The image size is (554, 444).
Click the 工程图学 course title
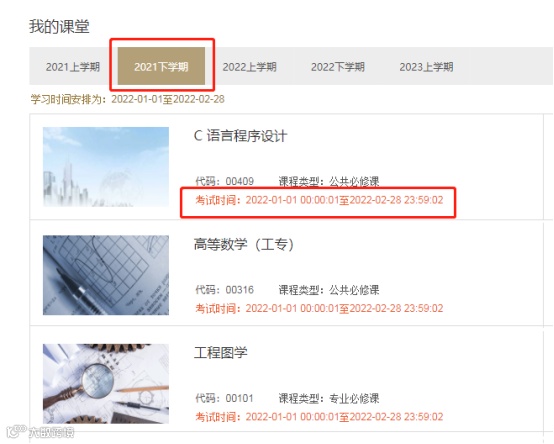(220, 353)
